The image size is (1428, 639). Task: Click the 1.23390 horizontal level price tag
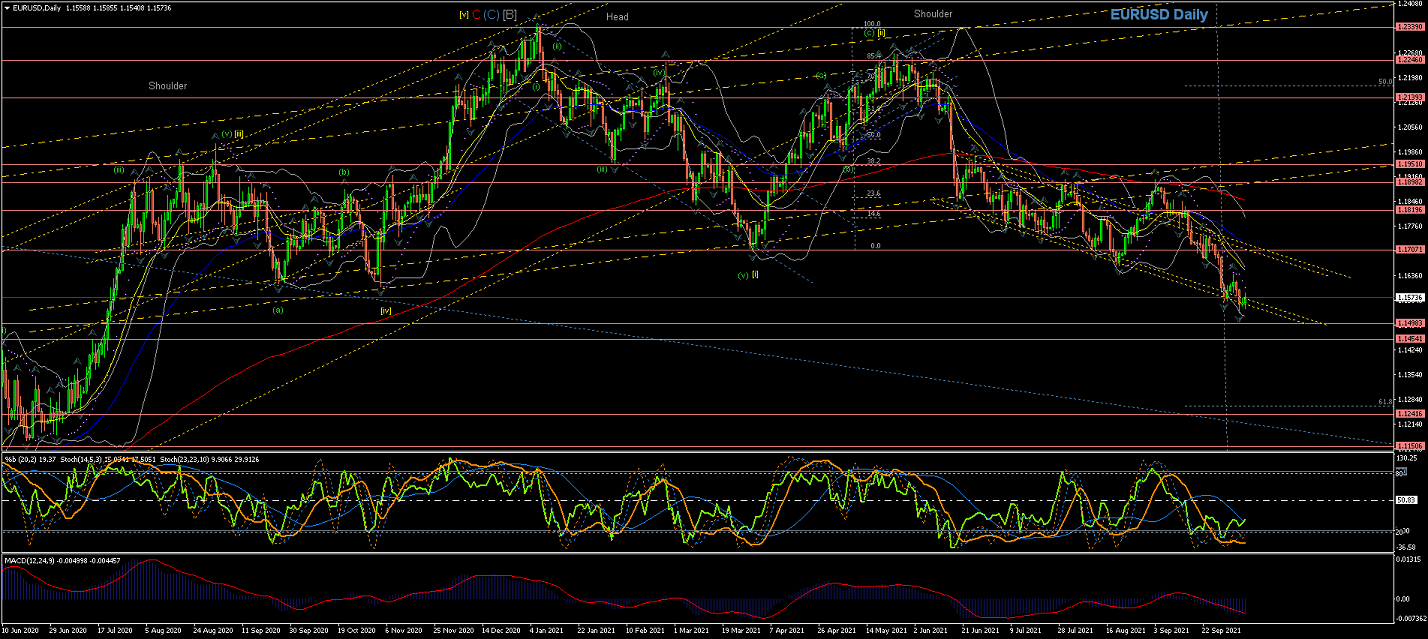tap(1408, 27)
